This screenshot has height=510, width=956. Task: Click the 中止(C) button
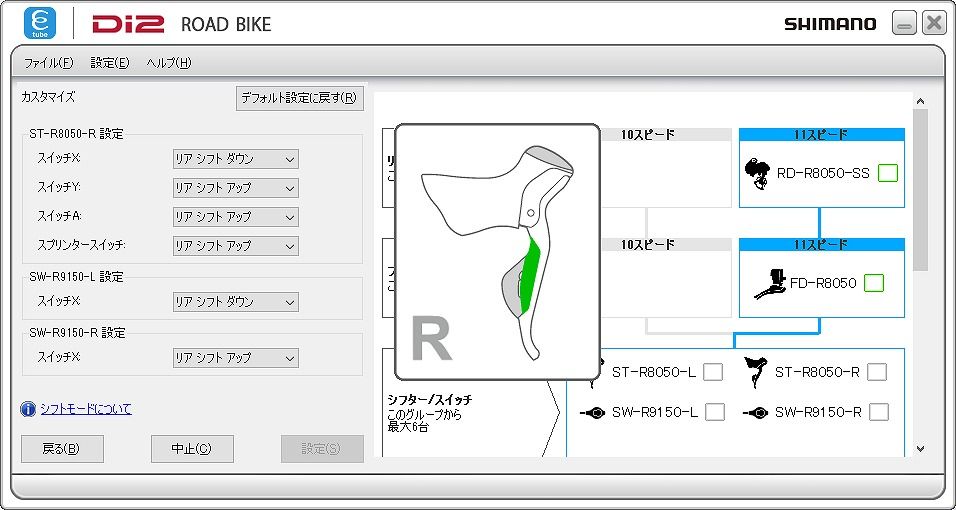(x=192, y=449)
